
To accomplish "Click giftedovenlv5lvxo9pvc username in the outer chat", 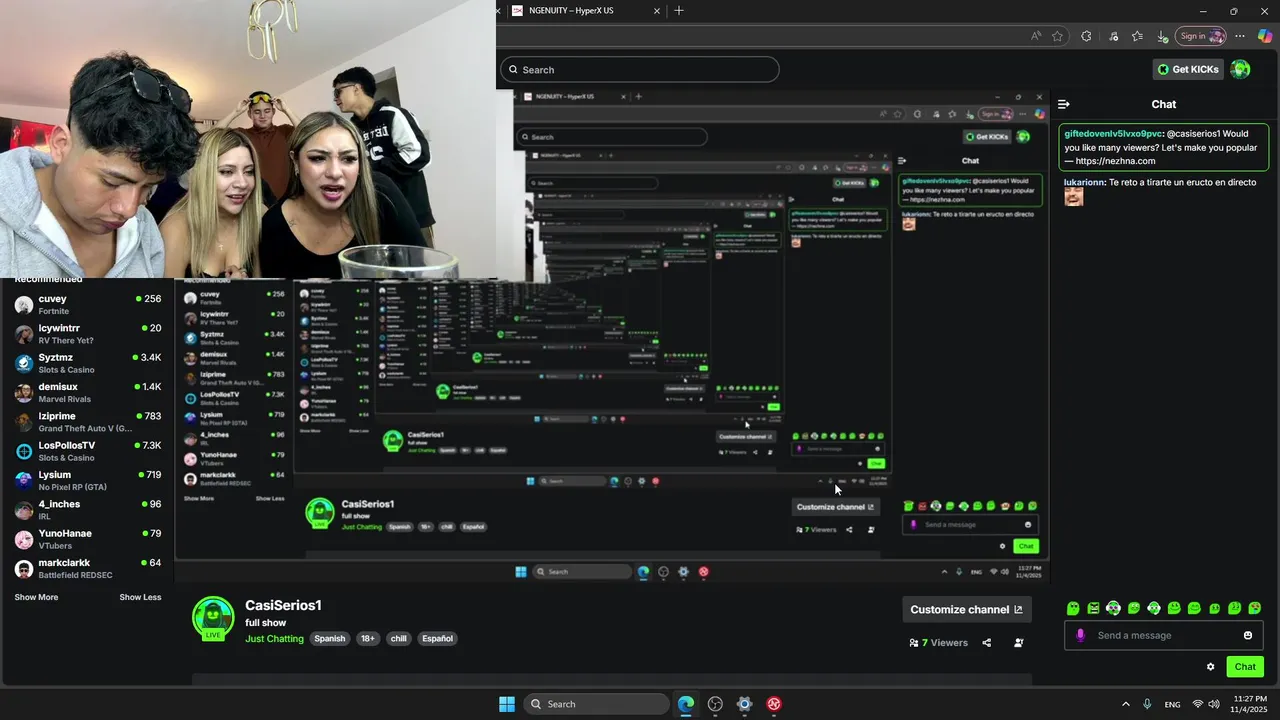I will 1113,134.
